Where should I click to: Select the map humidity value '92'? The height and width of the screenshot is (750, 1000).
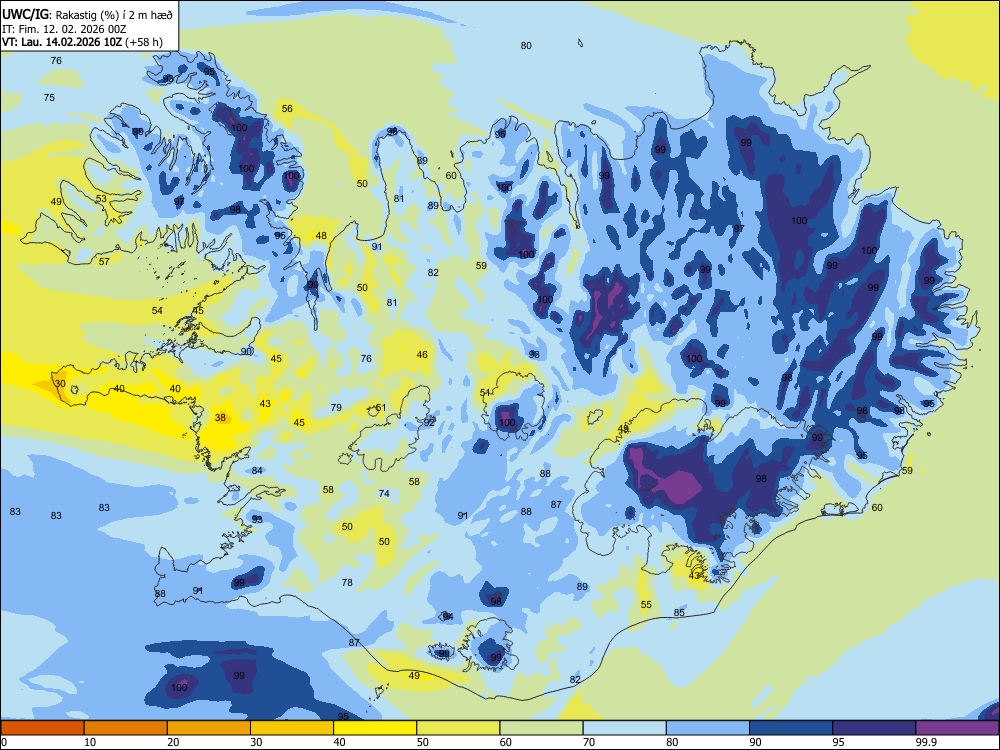point(429,422)
